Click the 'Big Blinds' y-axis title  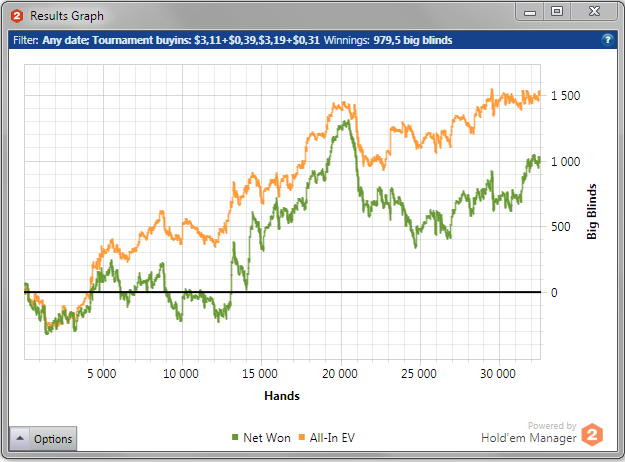[592, 212]
